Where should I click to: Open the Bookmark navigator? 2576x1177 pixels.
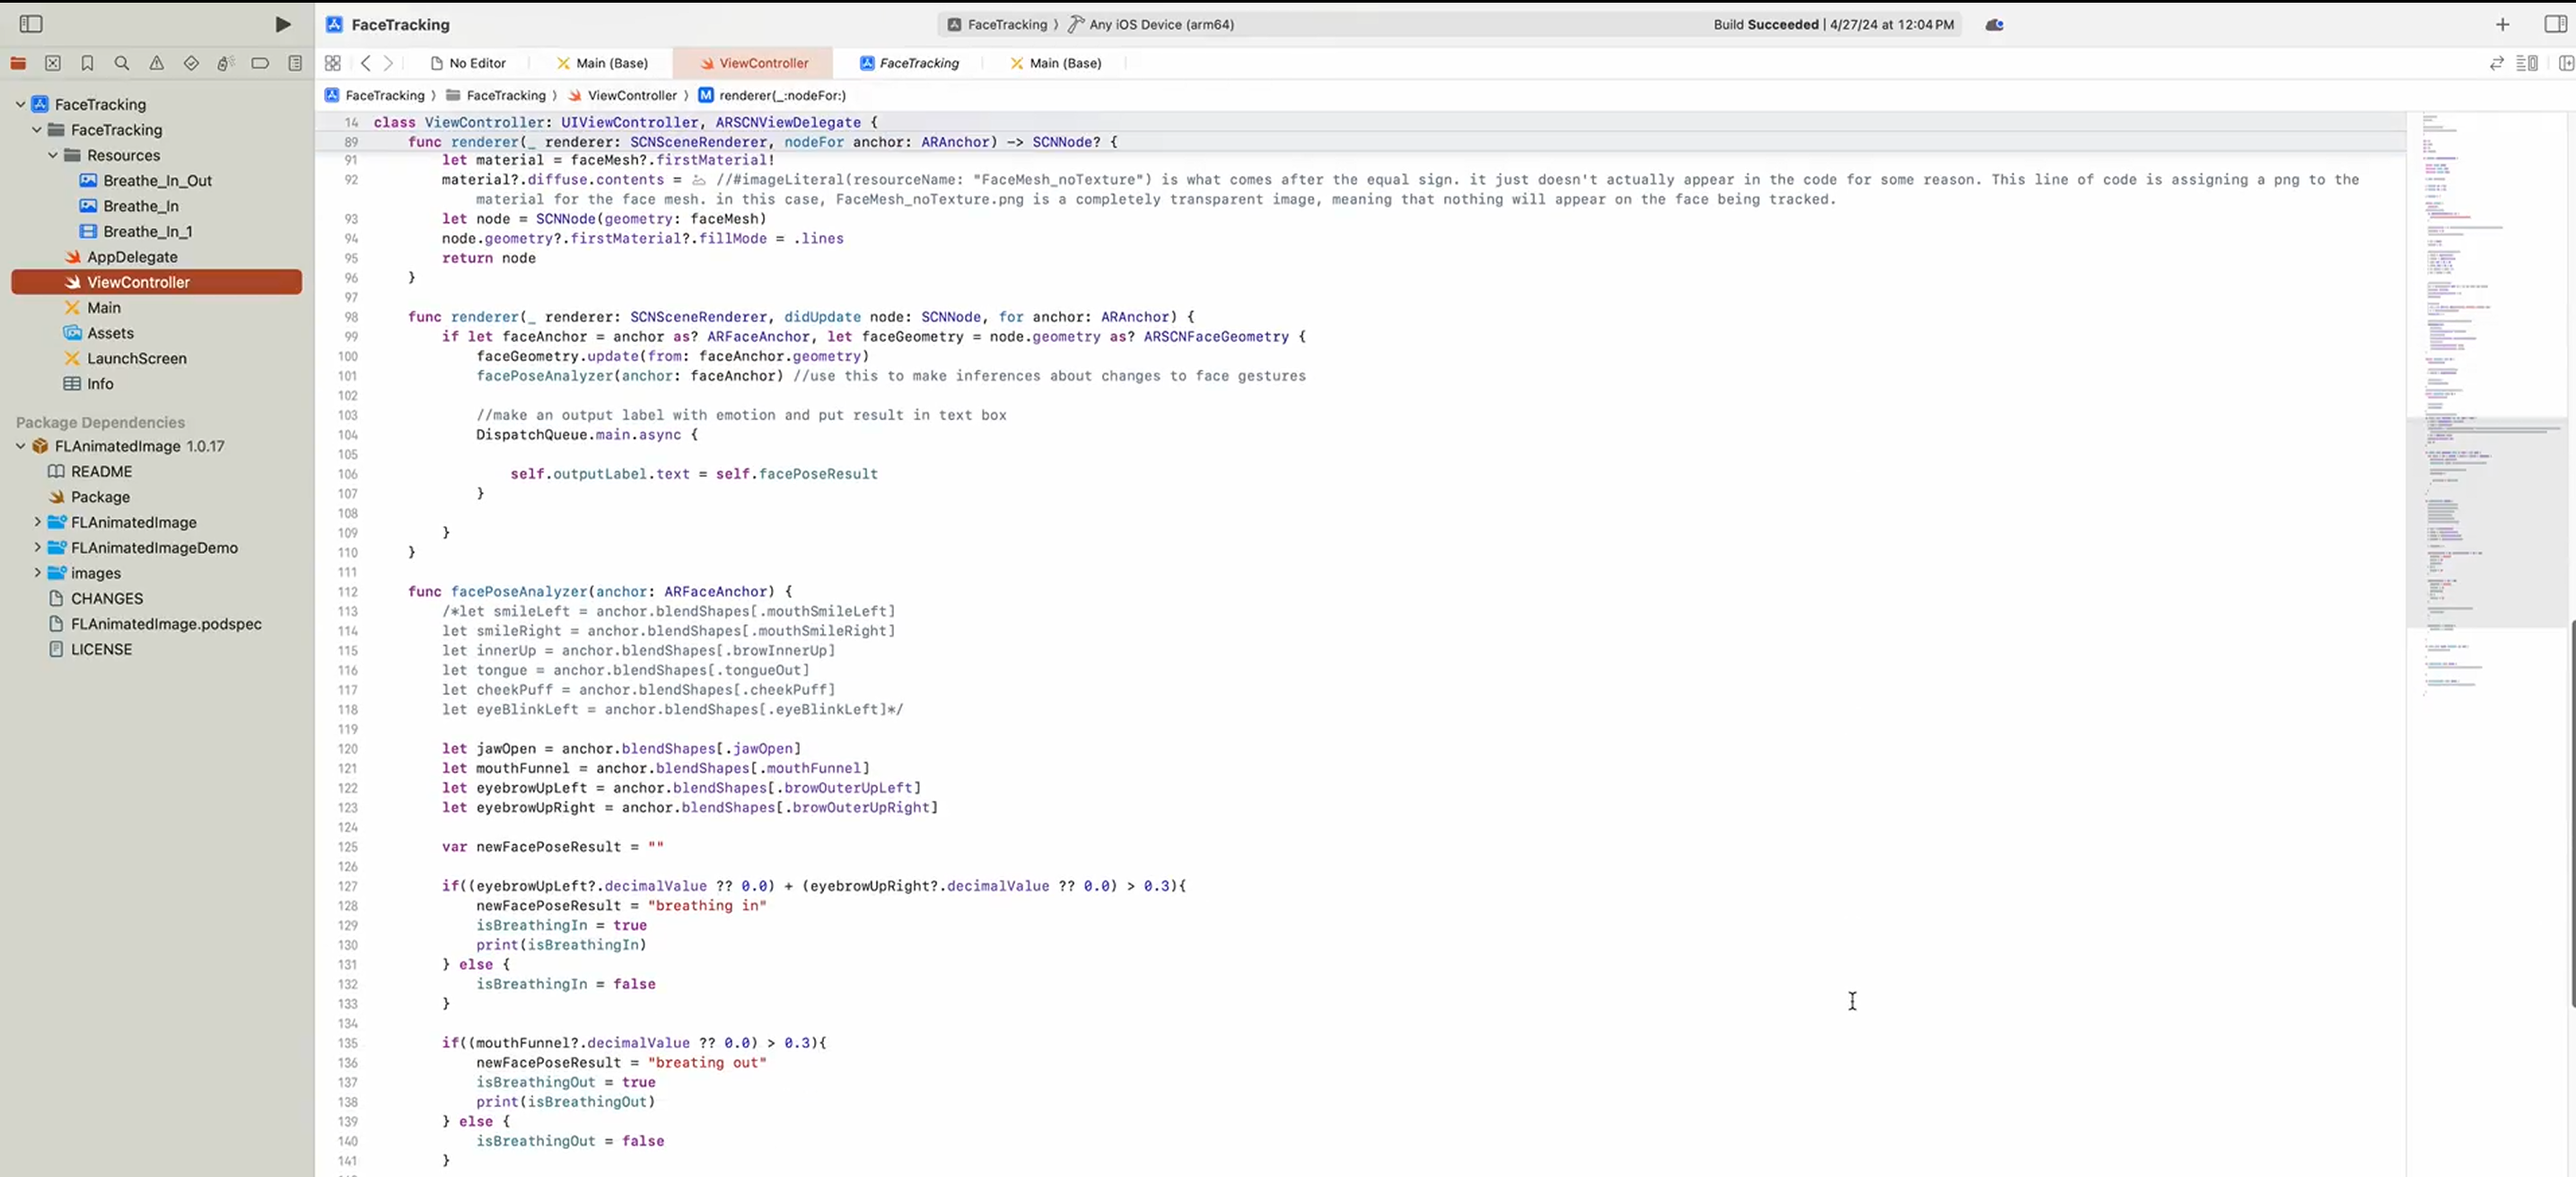87,63
